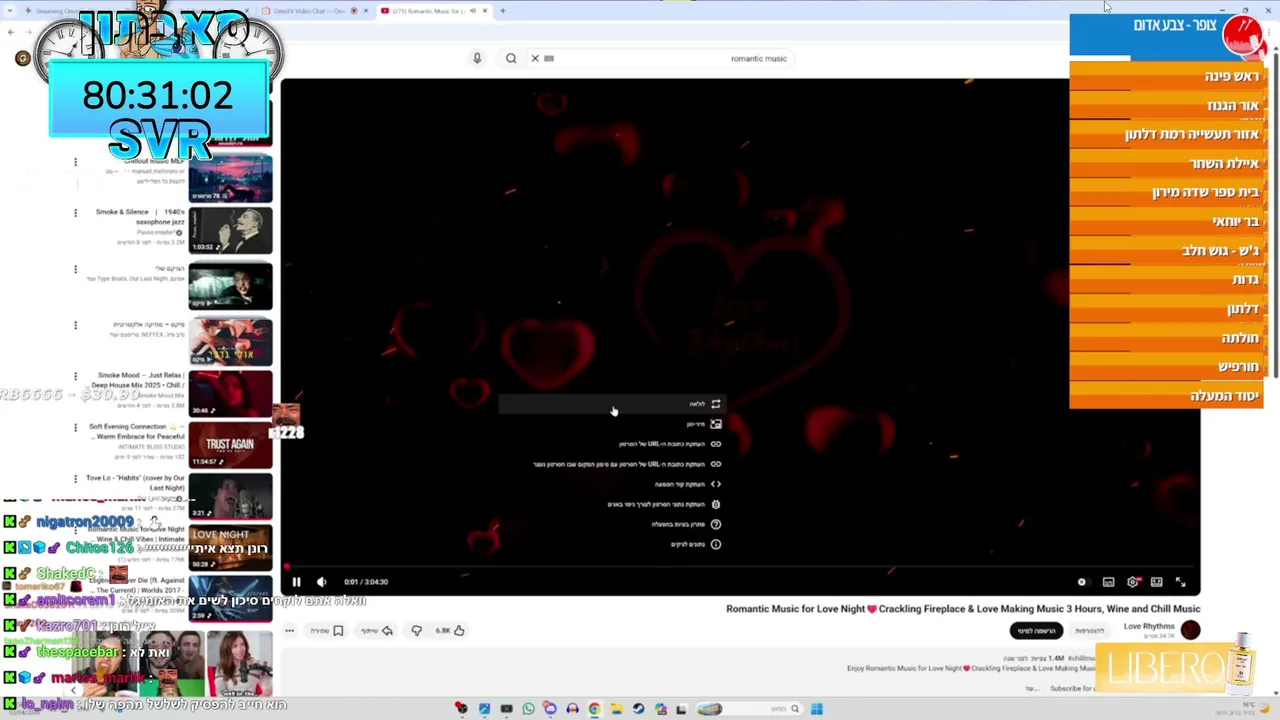Open options menu for Tove Lo Habits video
This screenshot has width=1280, height=720.
click(75, 479)
